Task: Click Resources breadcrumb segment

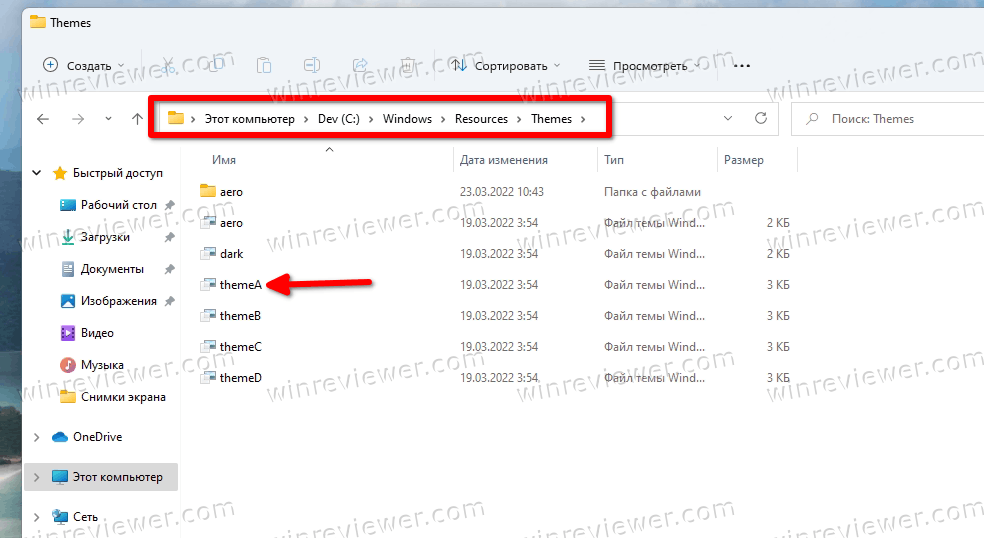Action: click(481, 119)
